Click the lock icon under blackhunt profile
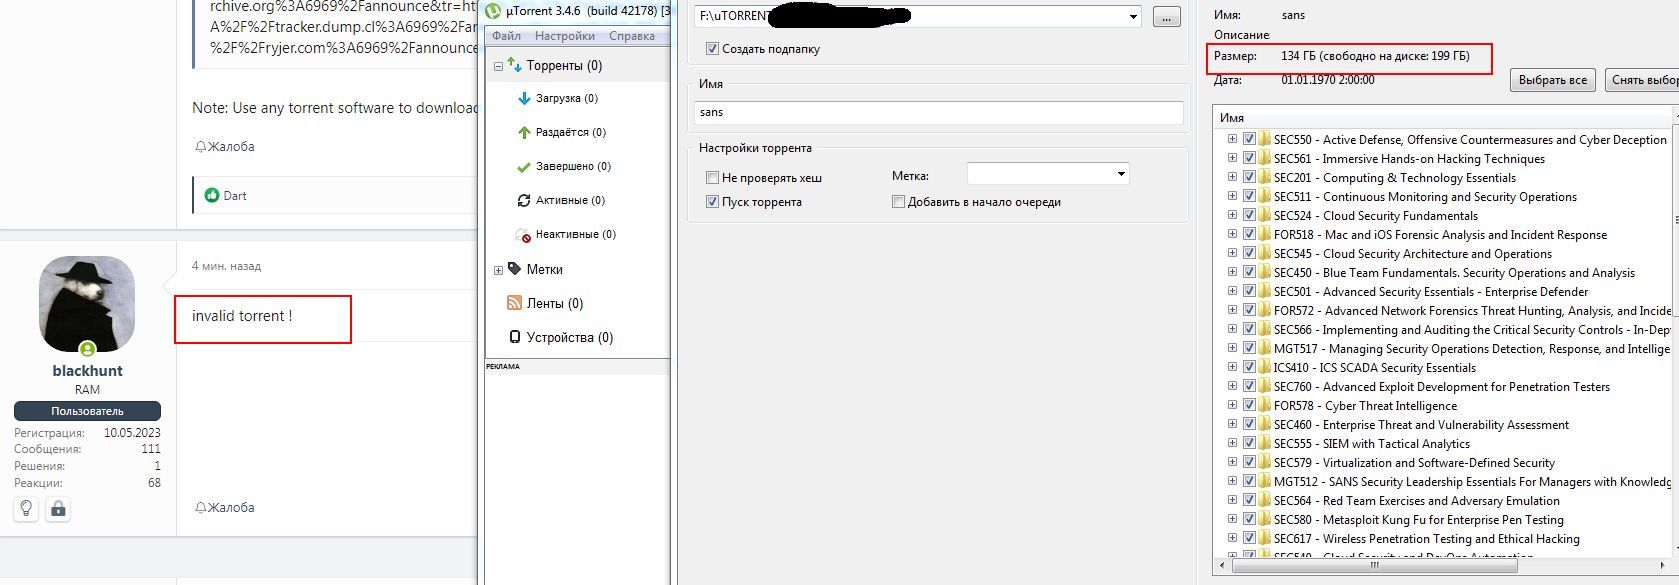Image resolution: width=1679 pixels, height=585 pixels. click(x=58, y=509)
